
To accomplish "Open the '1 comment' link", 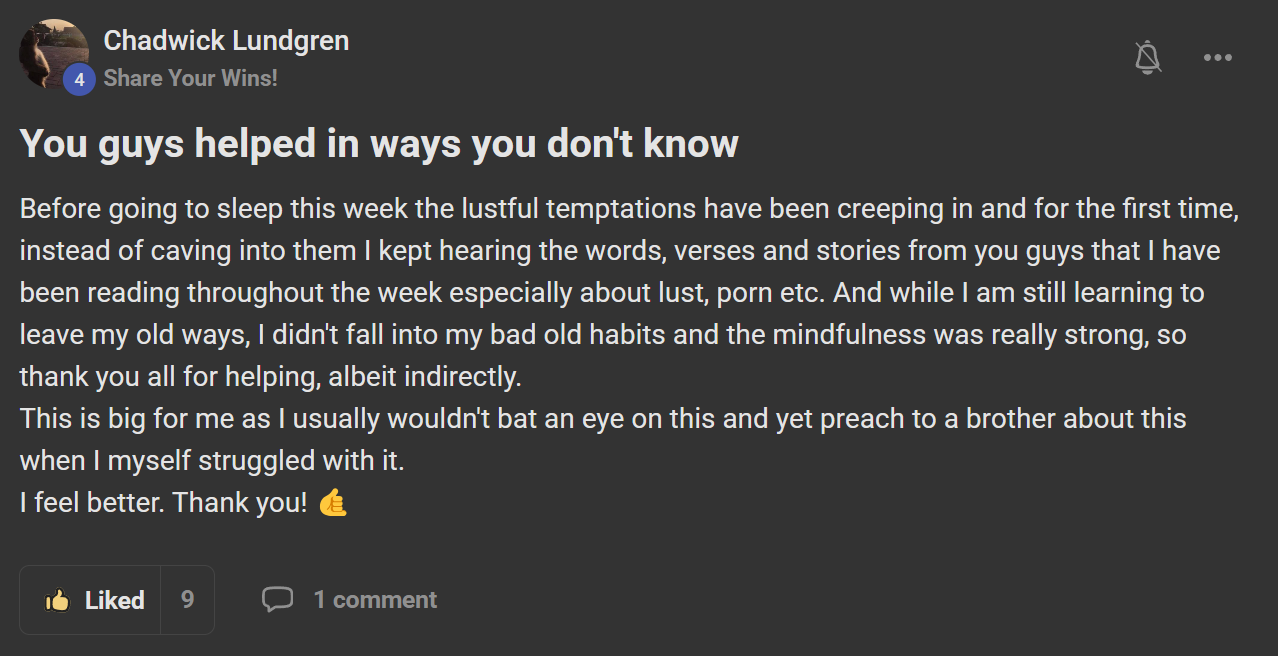I will click(375, 600).
